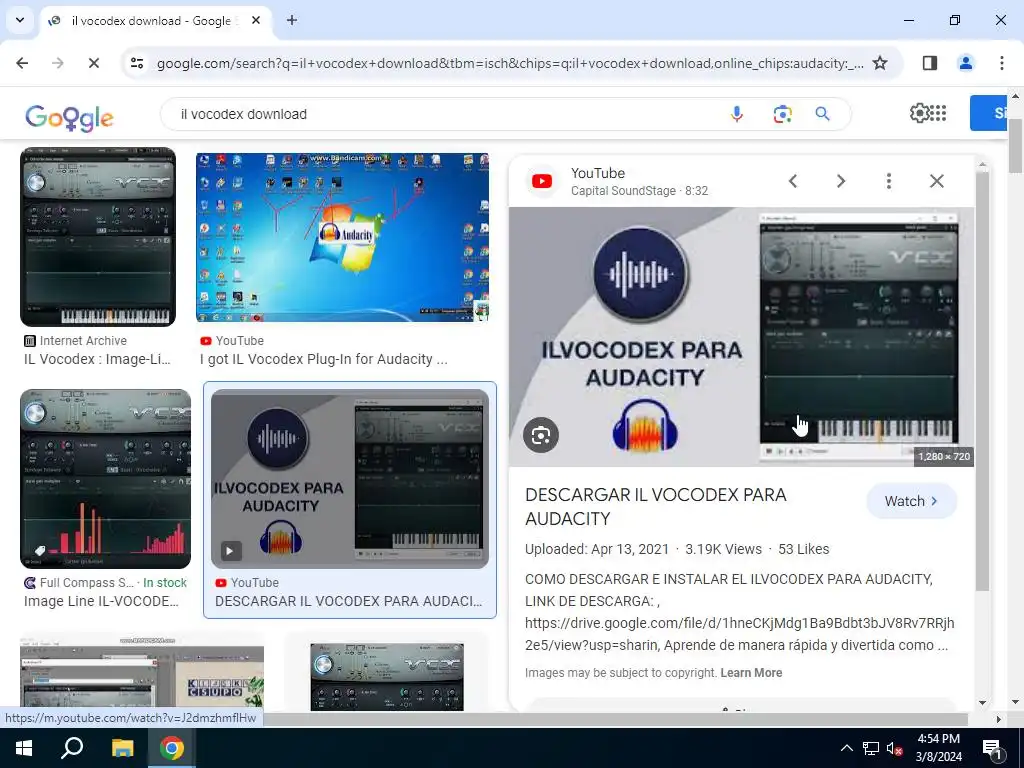Screen dimensions: 1024x768
Task: Open the network tray icon
Action: point(871,748)
